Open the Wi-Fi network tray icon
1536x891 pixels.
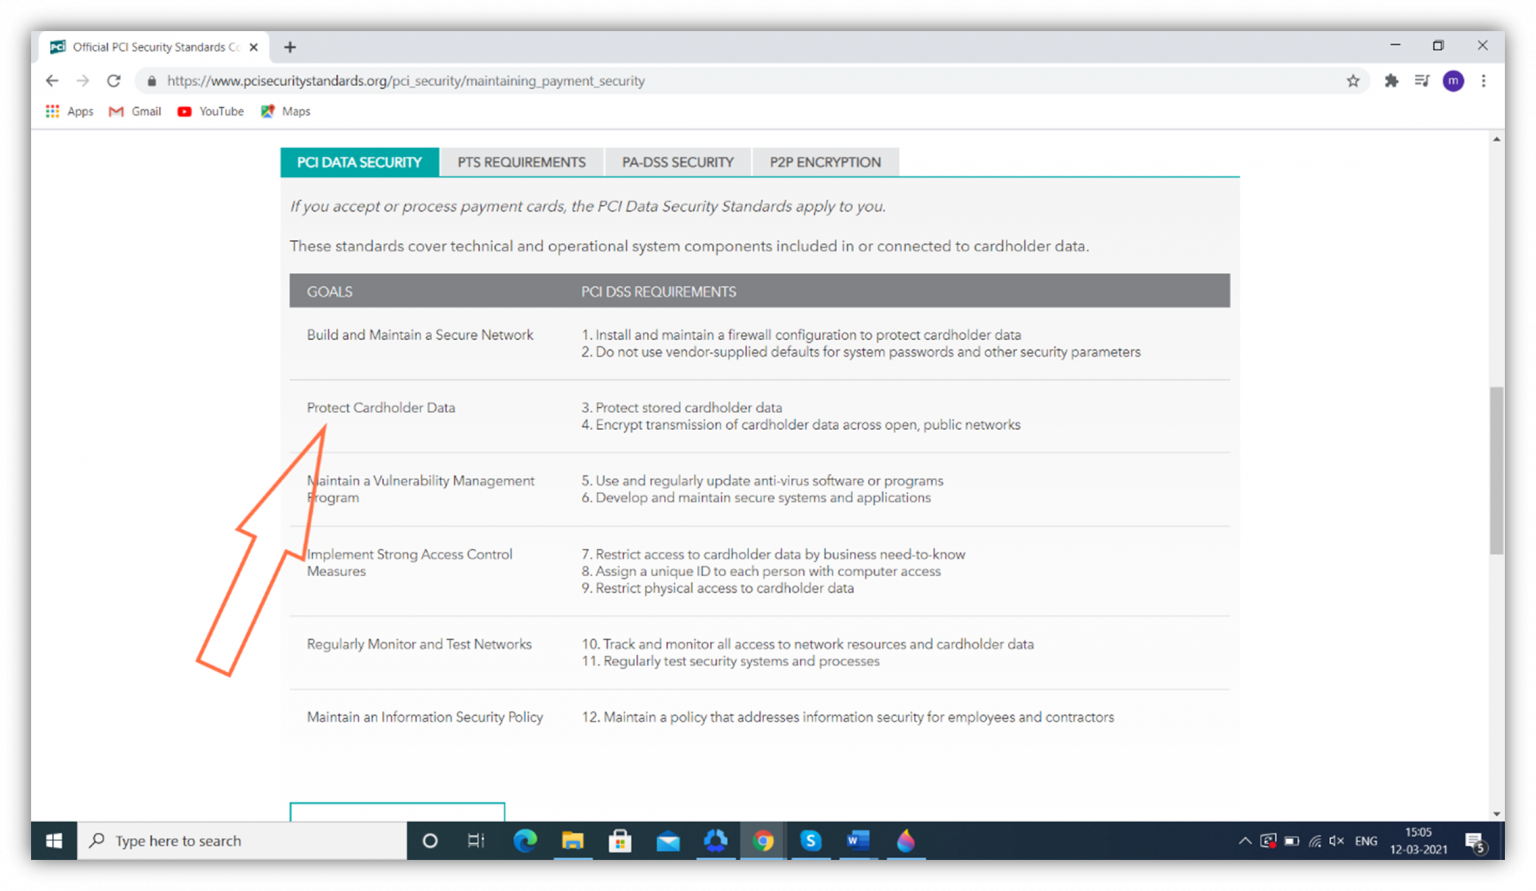point(1315,841)
